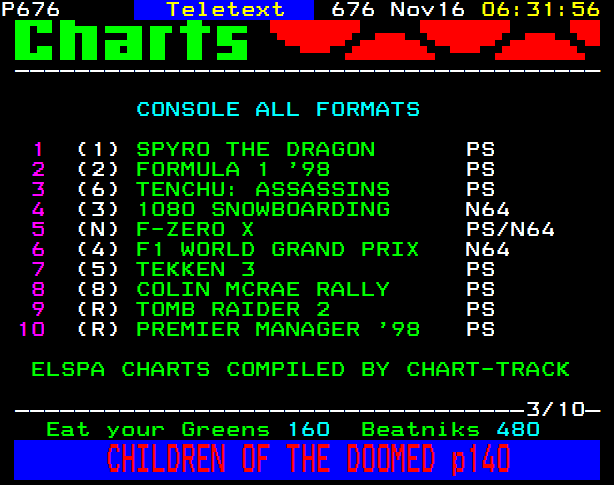Image resolution: width=614 pixels, height=485 pixels.
Task: Click the Nov16 date in header
Action: click(x=427, y=9)
